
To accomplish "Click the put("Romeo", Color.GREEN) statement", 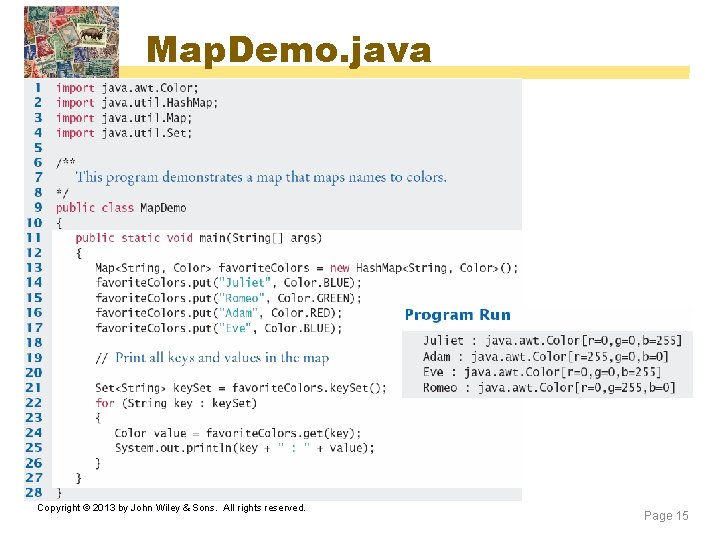I will [228, 298].
